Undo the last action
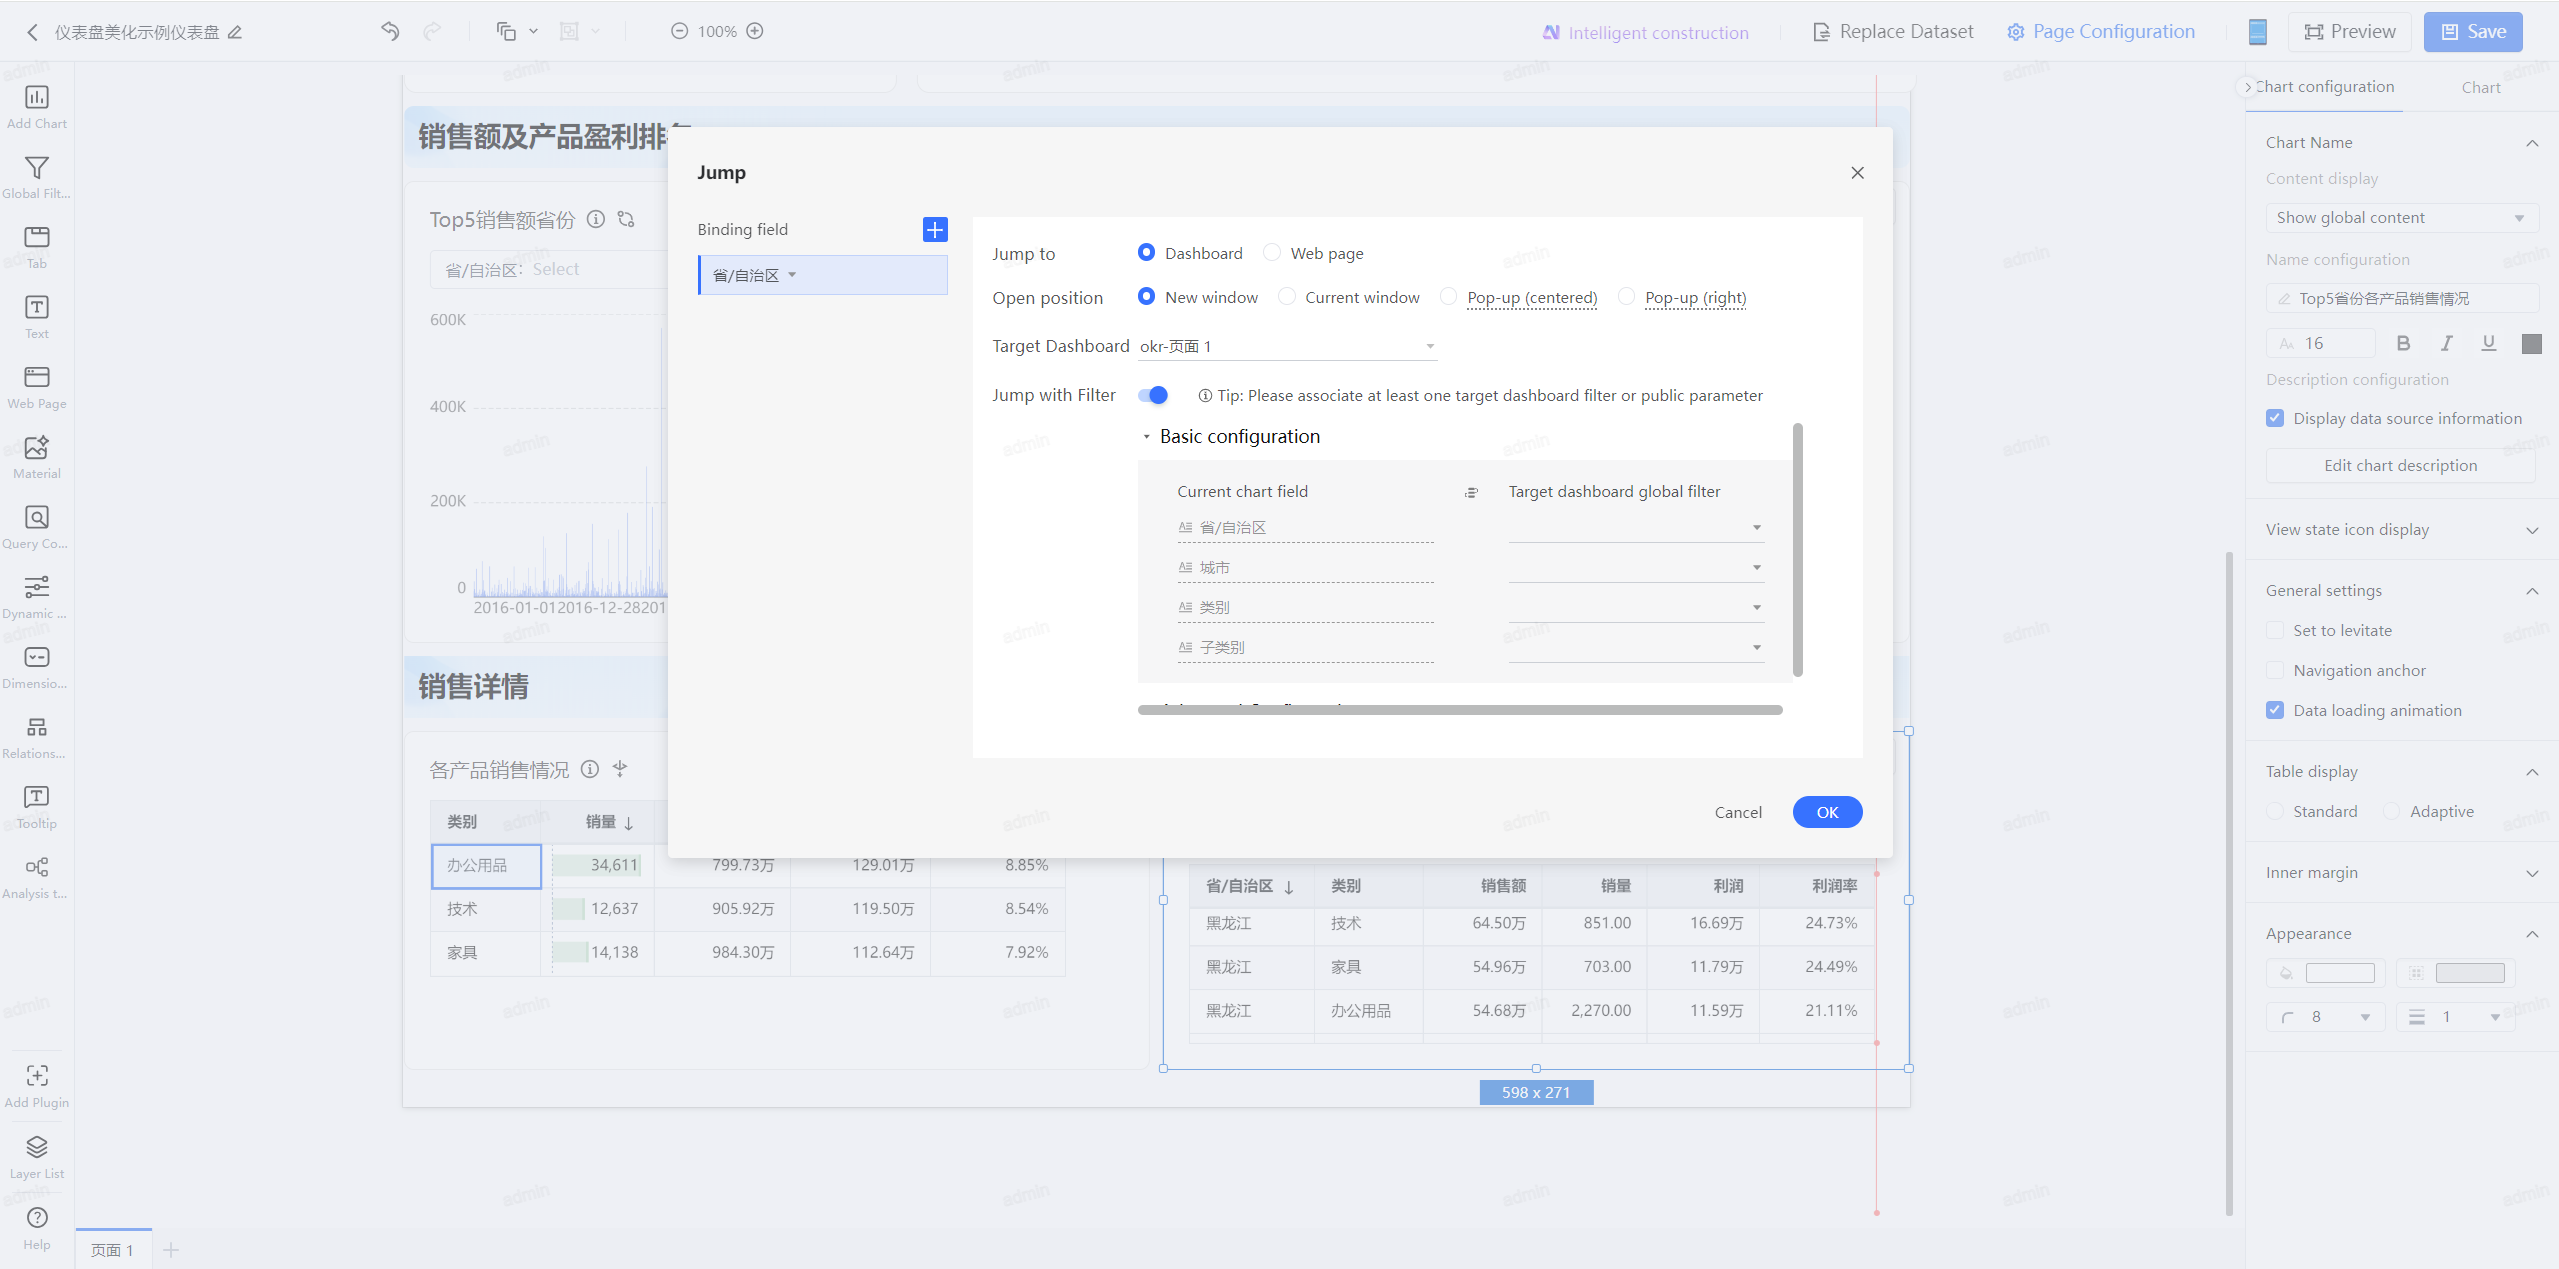The height and width of the screenshot is (1269, 2559). pos(390,31)
